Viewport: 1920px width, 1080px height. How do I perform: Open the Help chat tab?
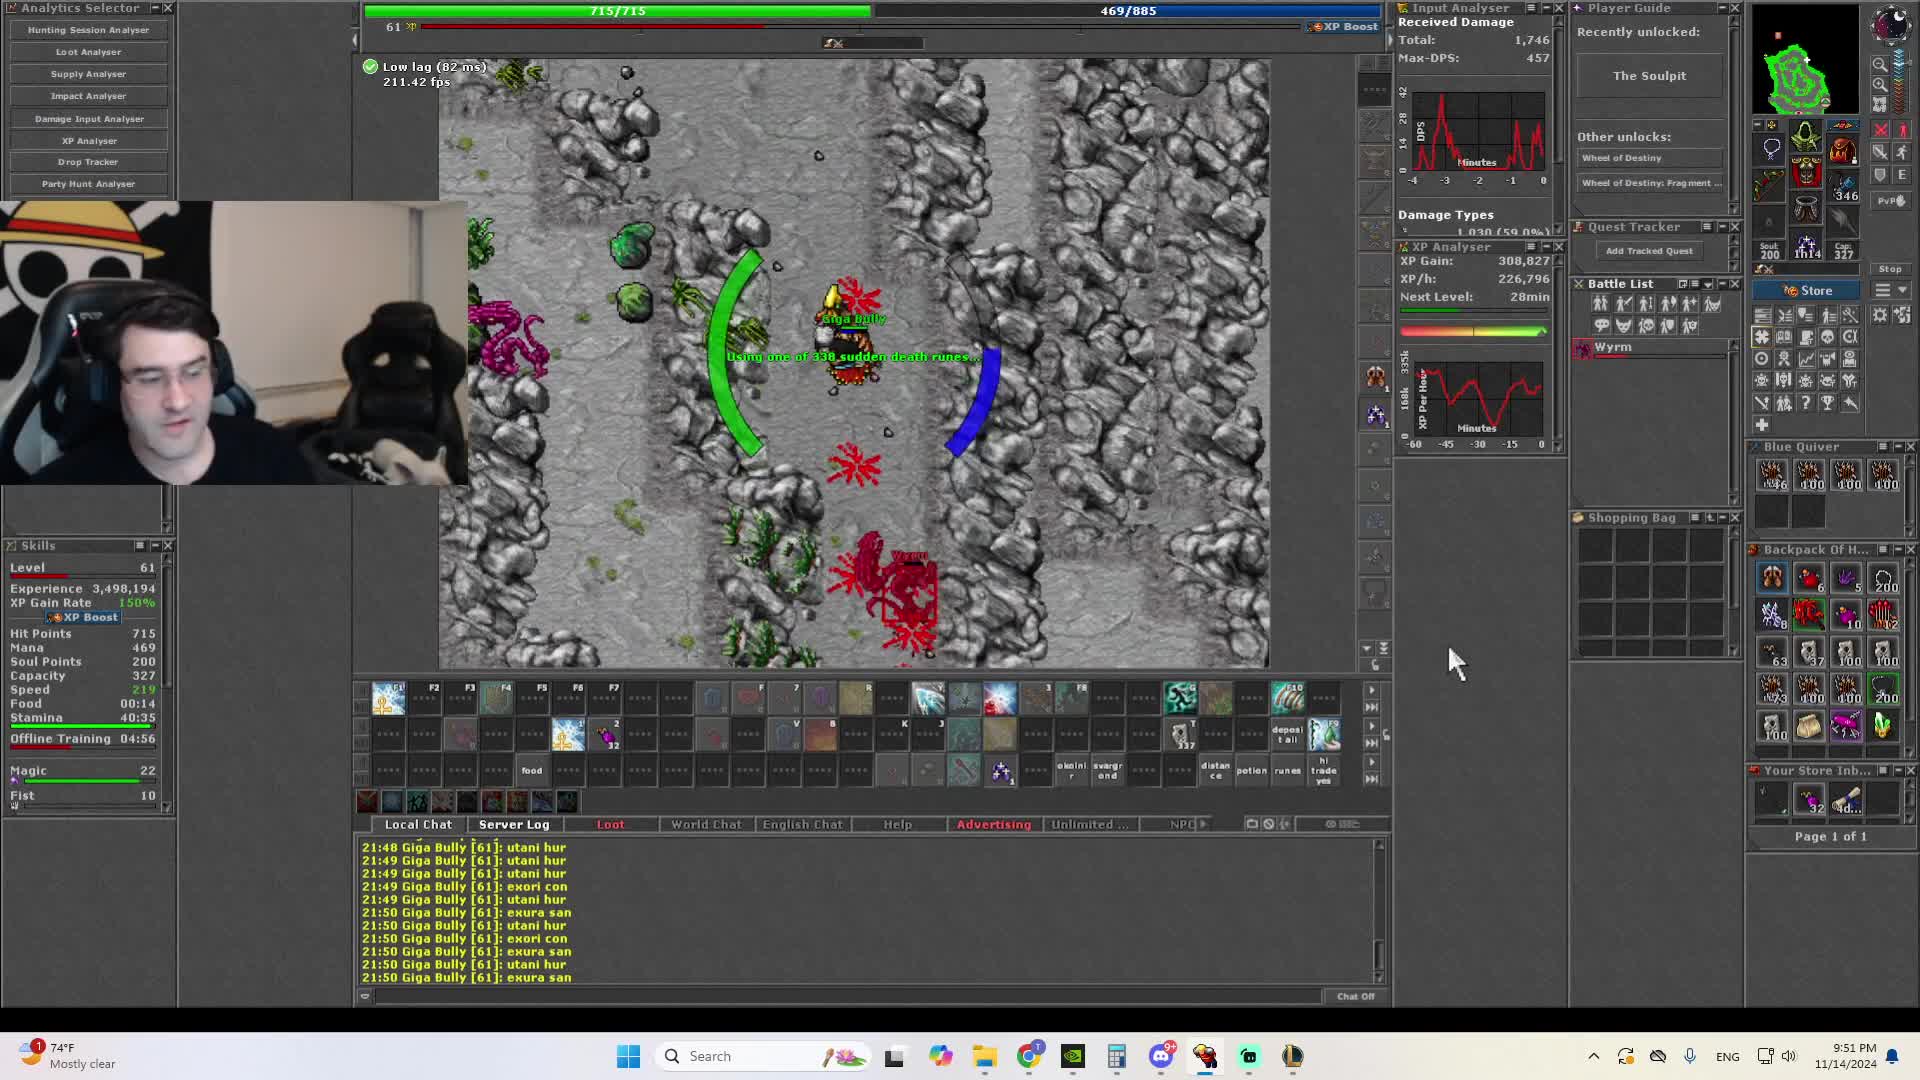(x=897, y=825)
